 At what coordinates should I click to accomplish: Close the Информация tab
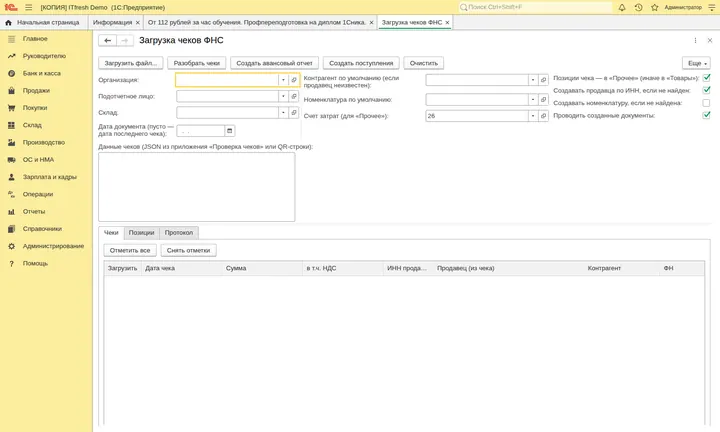coord(137,22)
